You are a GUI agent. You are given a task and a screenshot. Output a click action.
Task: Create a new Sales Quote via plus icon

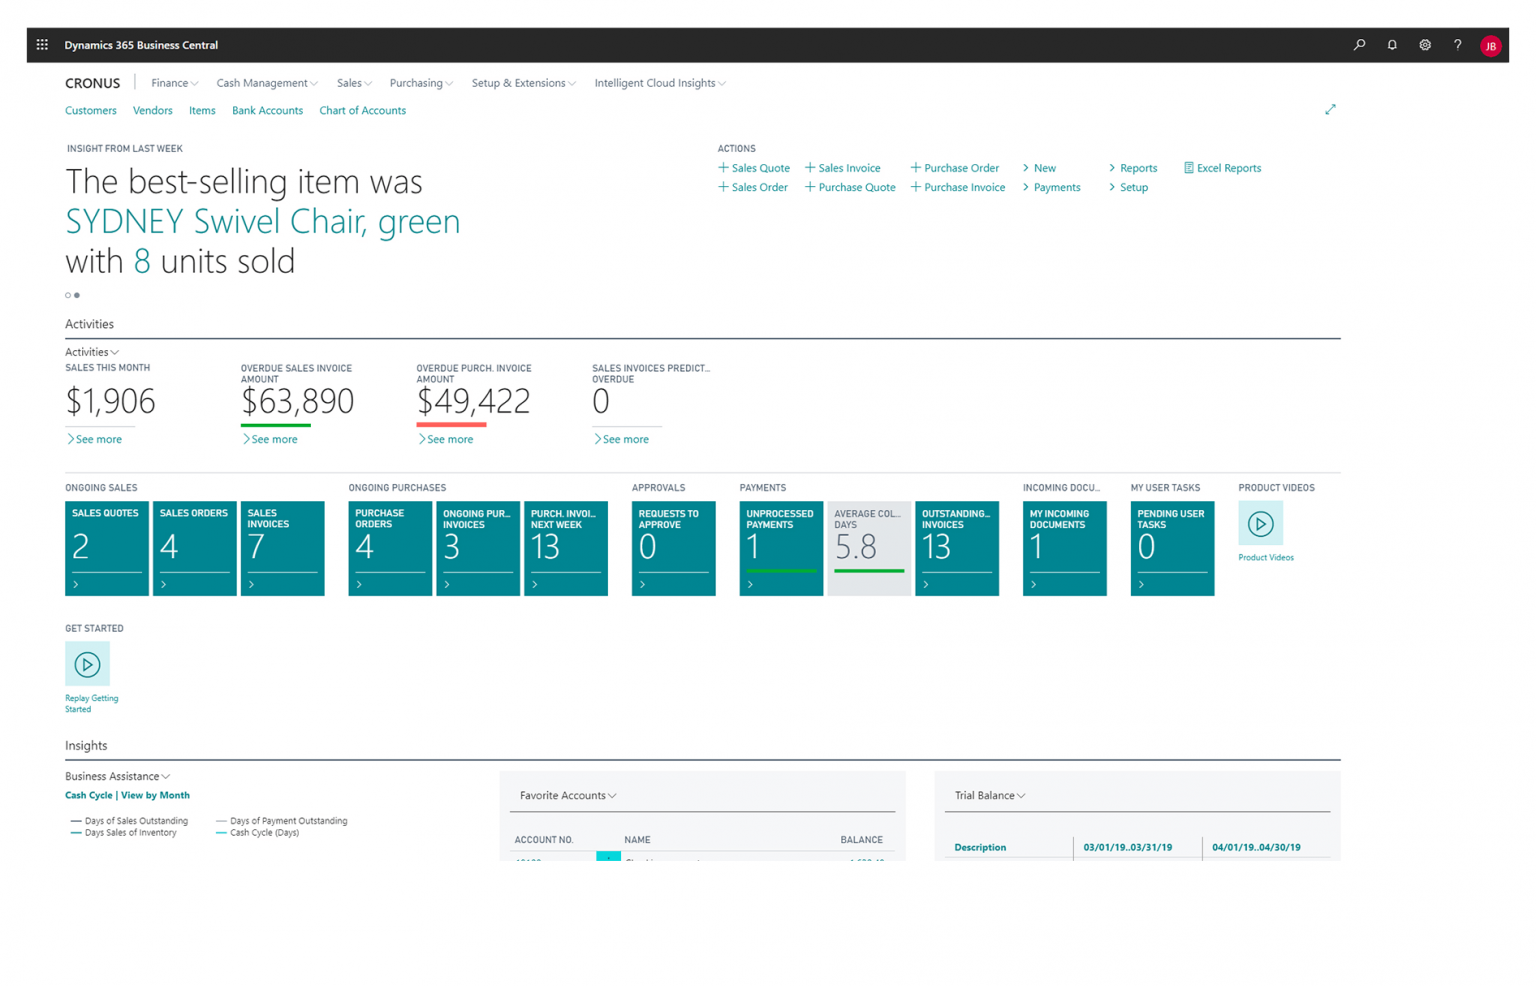click(722, 167)
